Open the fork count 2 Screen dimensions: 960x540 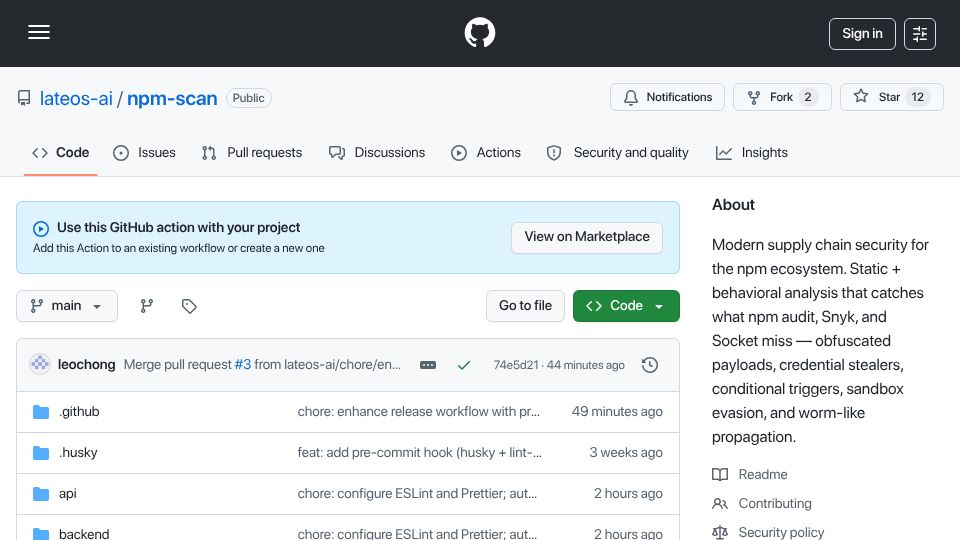(x=808, y=97)
